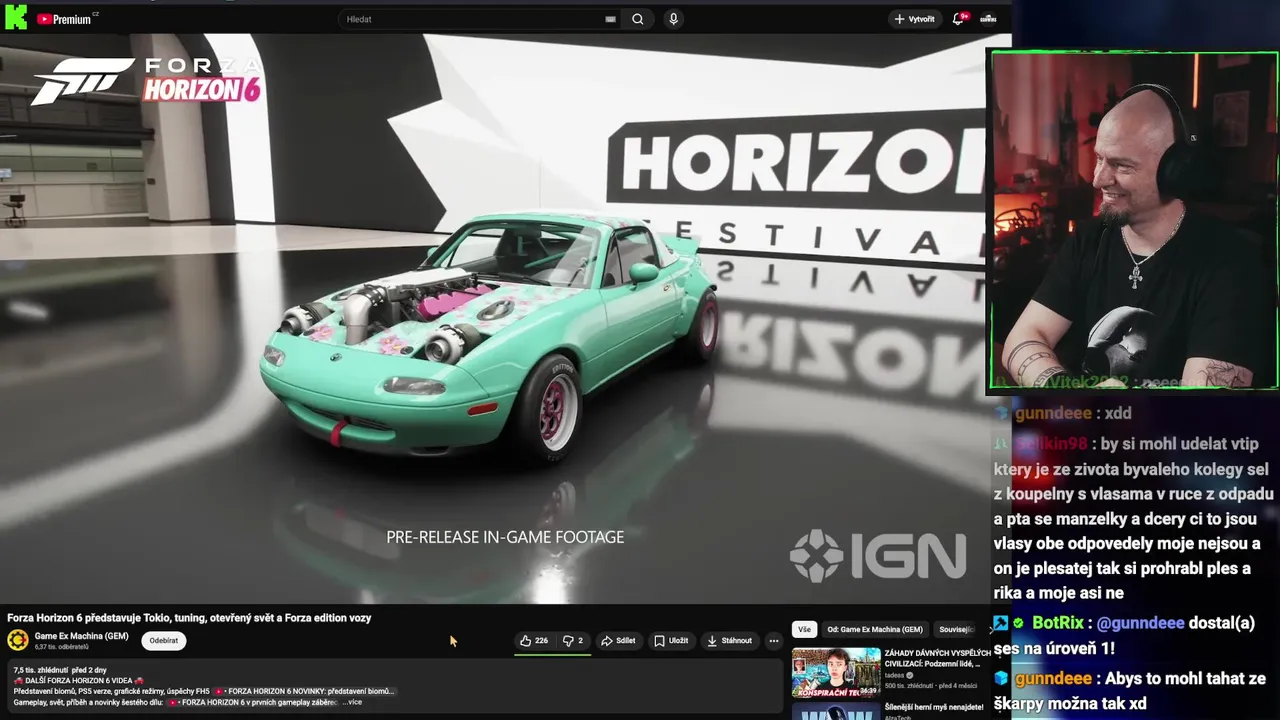Open the tadeas channel name under suggestion

[x=895, y=675]
